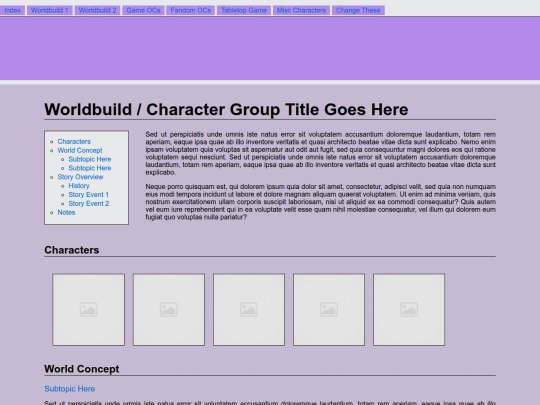
Task: Open the Game OCs tab
Action: pos(143,10)
